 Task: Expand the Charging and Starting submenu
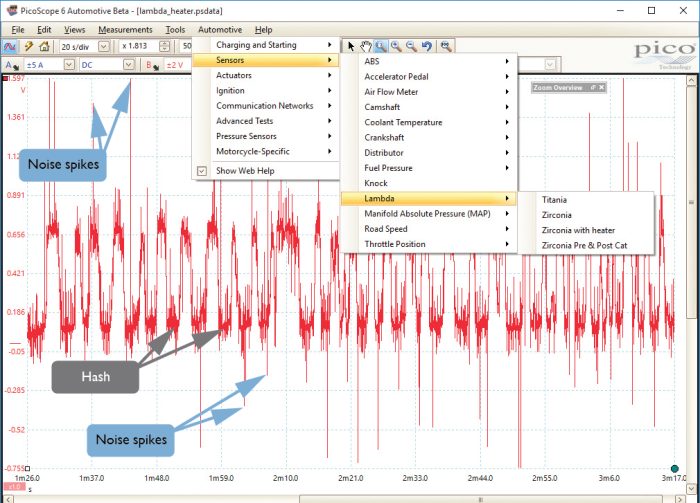point(266,45)
